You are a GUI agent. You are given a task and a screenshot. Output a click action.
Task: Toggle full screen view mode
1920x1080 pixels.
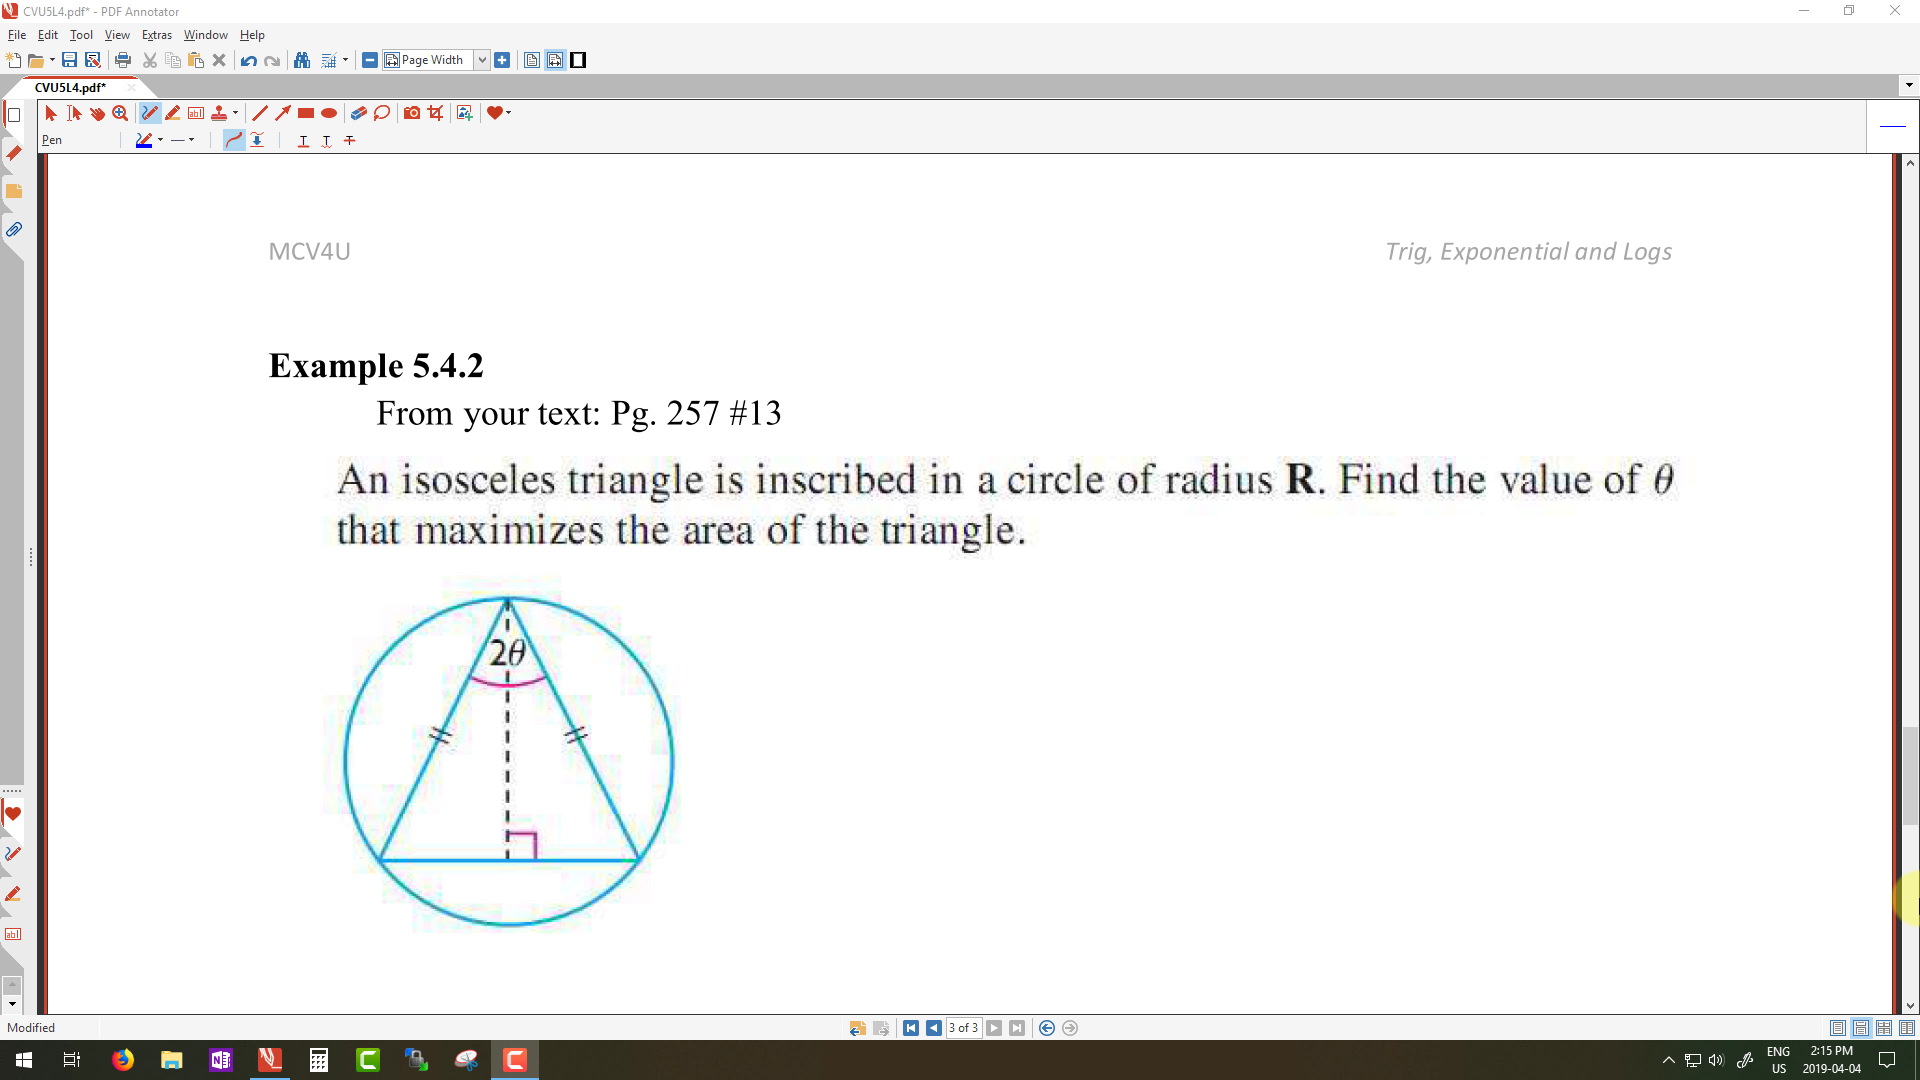pos(578,60)
